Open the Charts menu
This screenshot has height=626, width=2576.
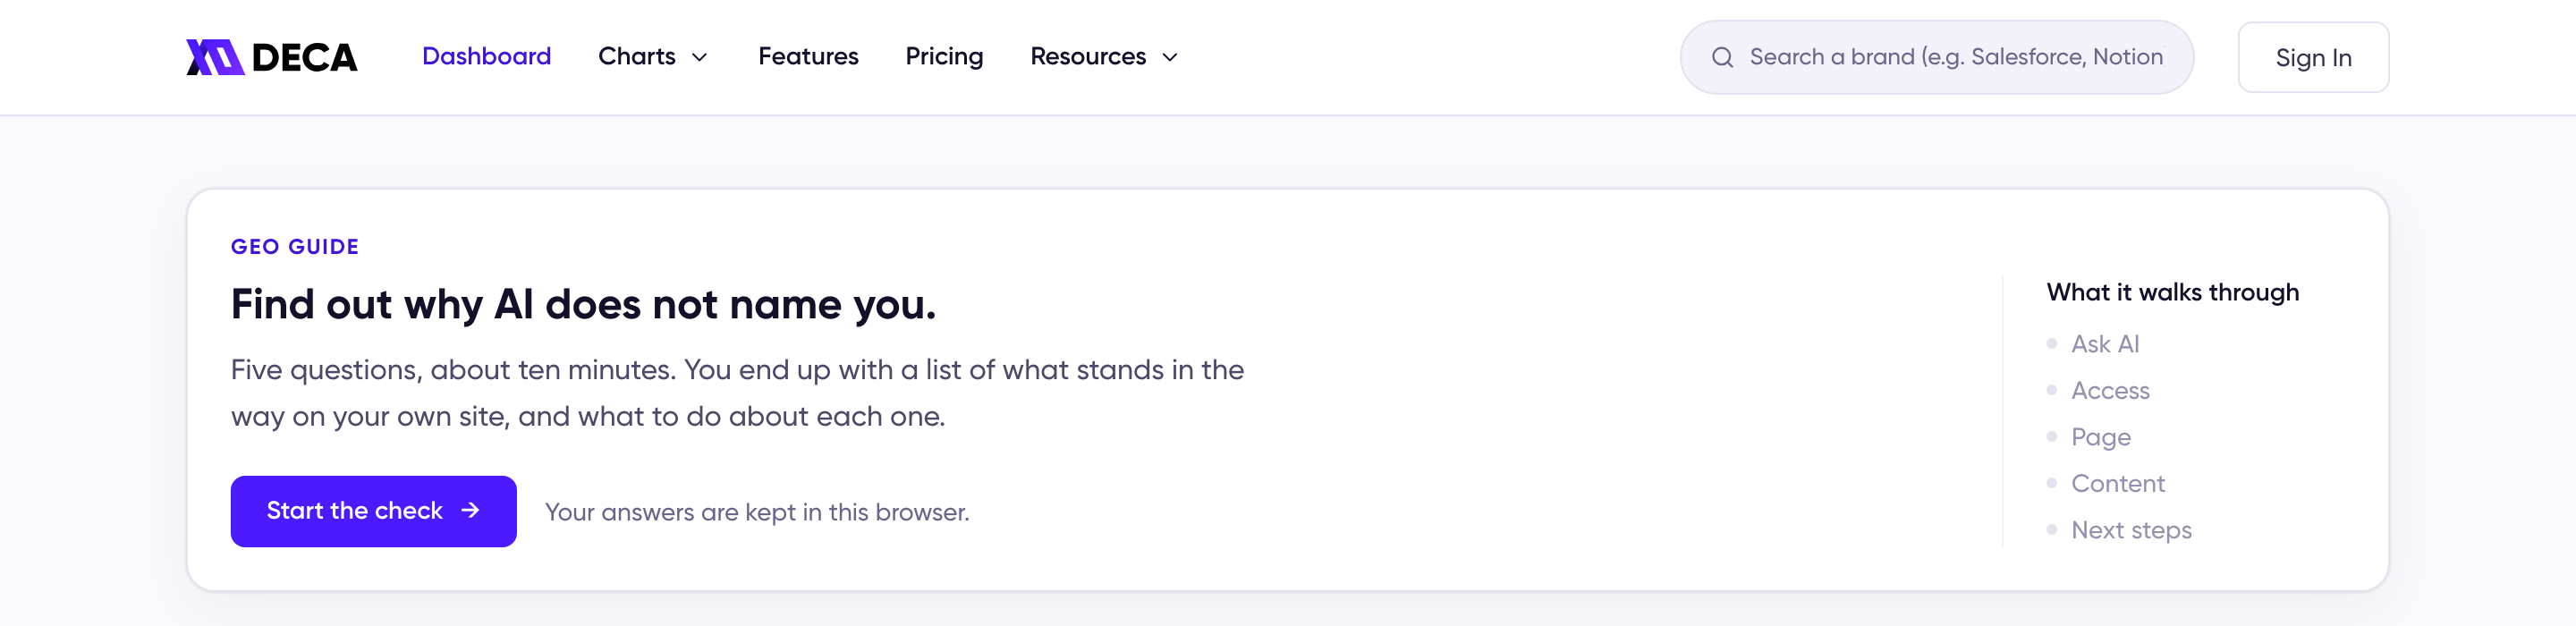653,56
